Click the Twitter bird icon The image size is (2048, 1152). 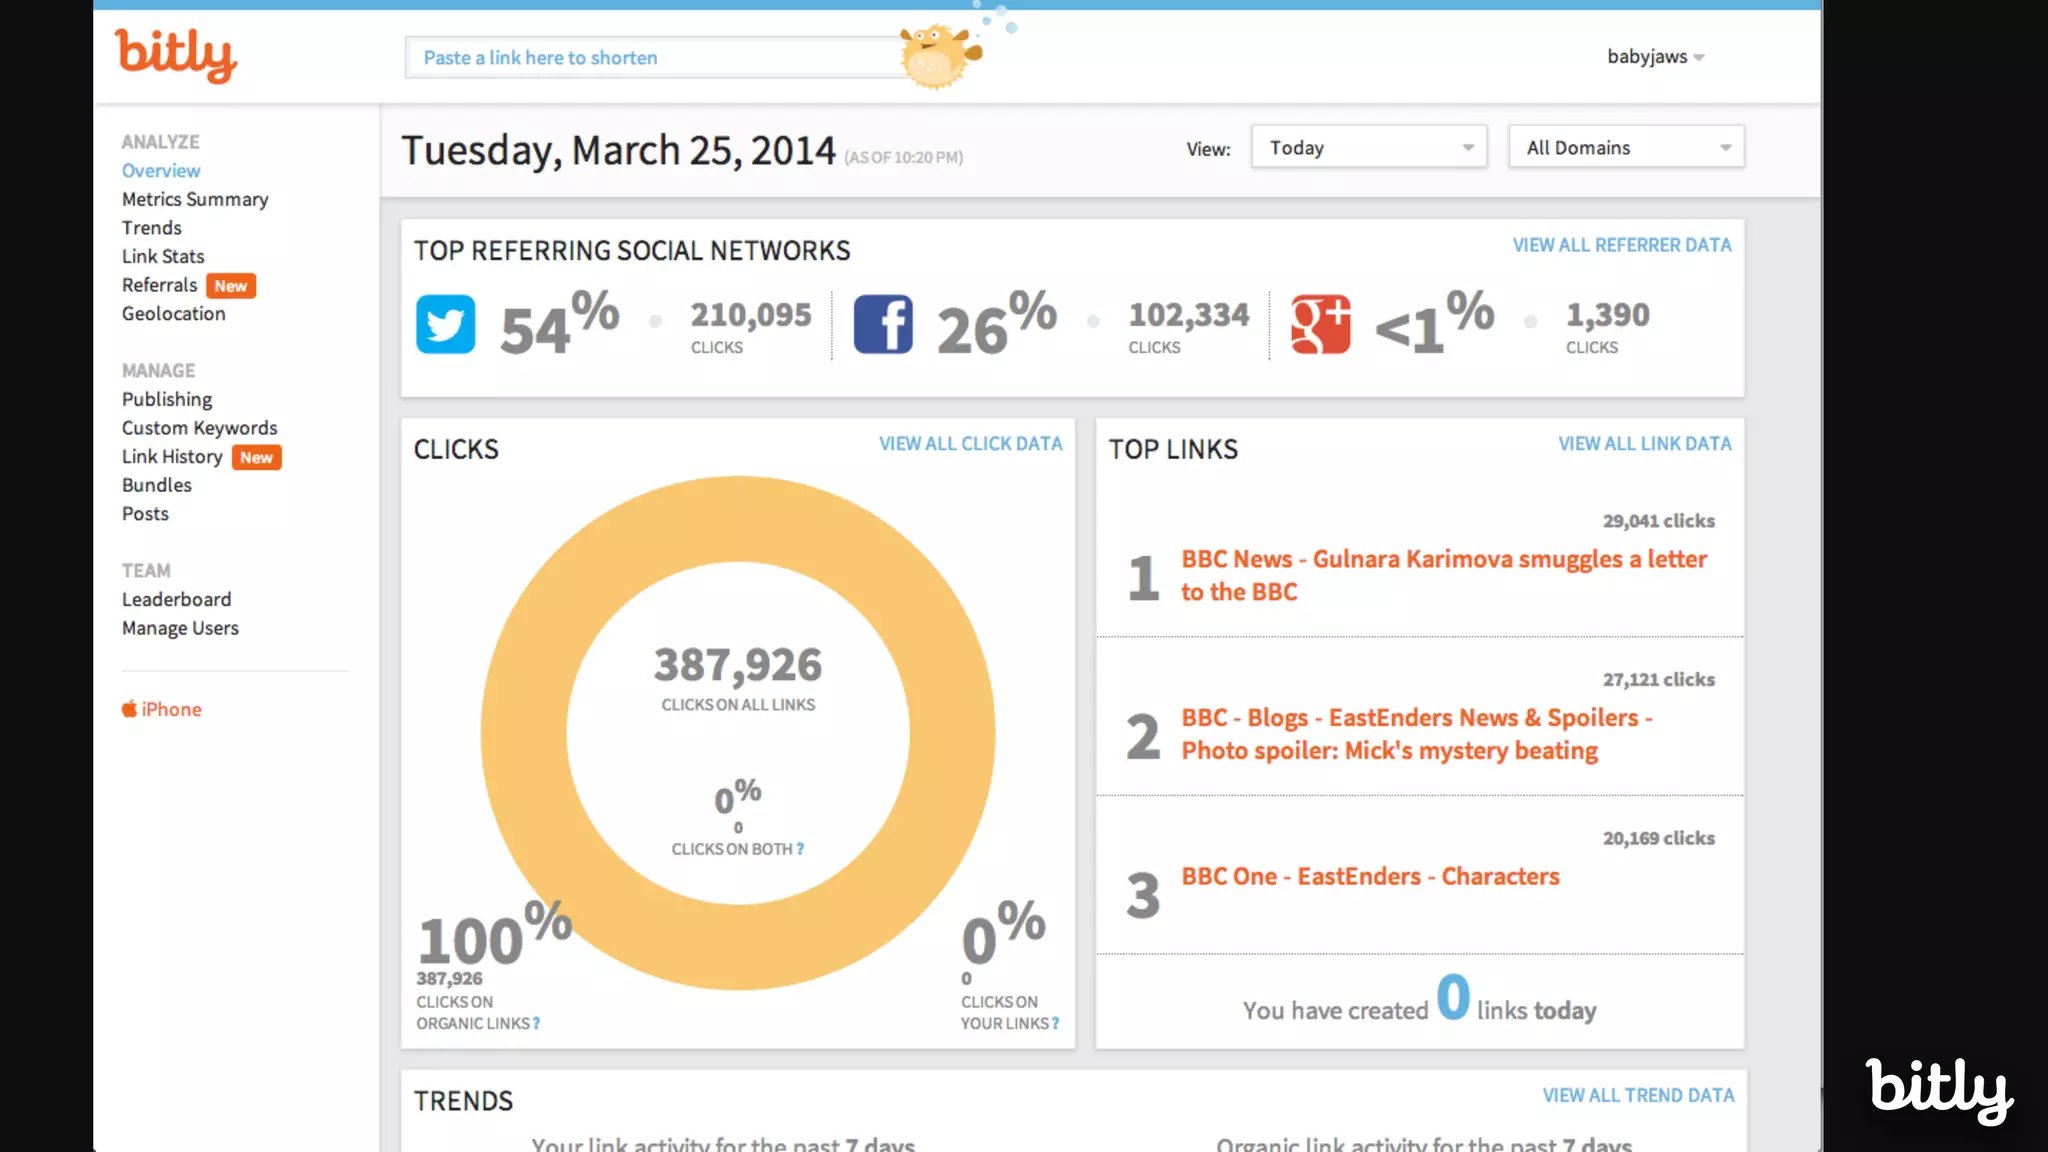pos(445,324)
